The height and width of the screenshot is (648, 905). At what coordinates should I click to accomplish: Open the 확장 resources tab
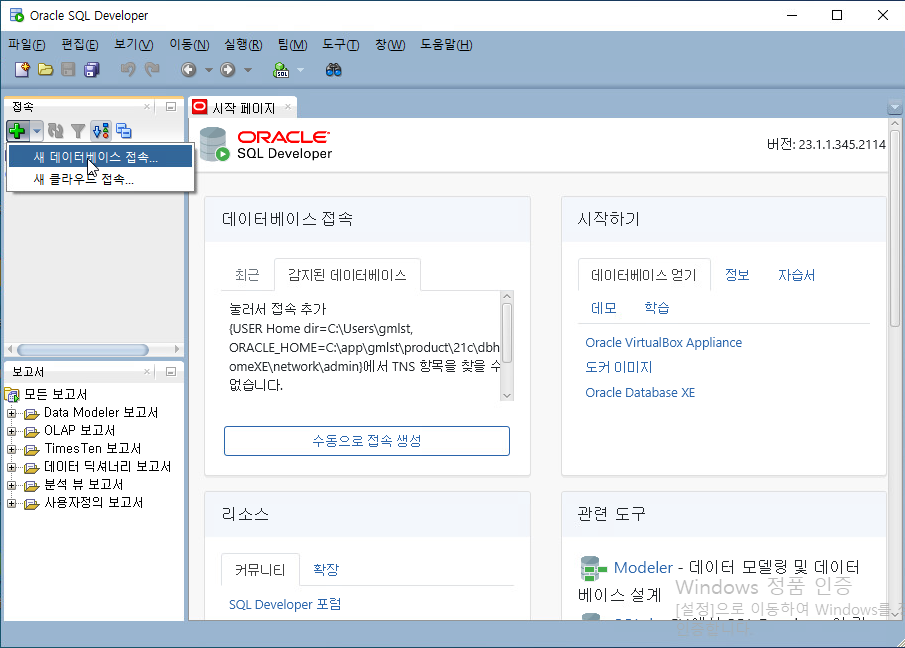[x=326, y=570]
